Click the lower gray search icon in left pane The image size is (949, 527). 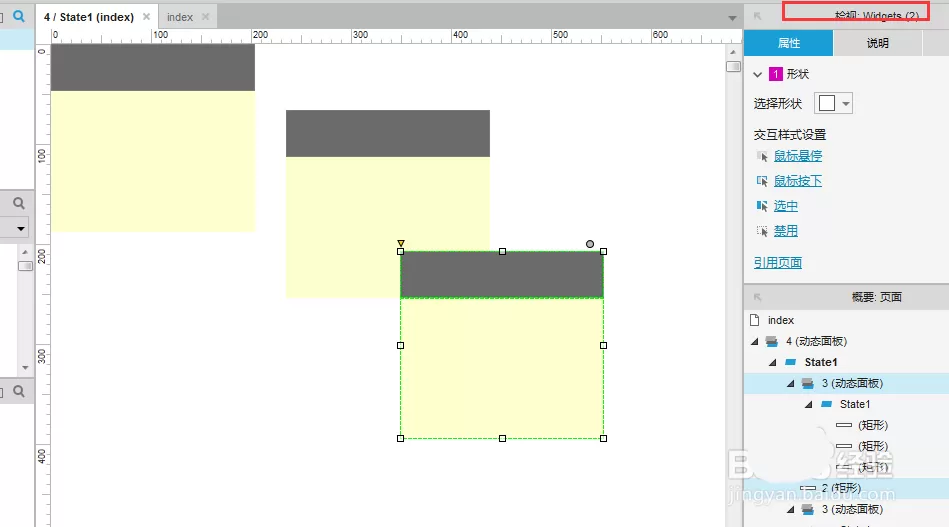tap(19, 391)
